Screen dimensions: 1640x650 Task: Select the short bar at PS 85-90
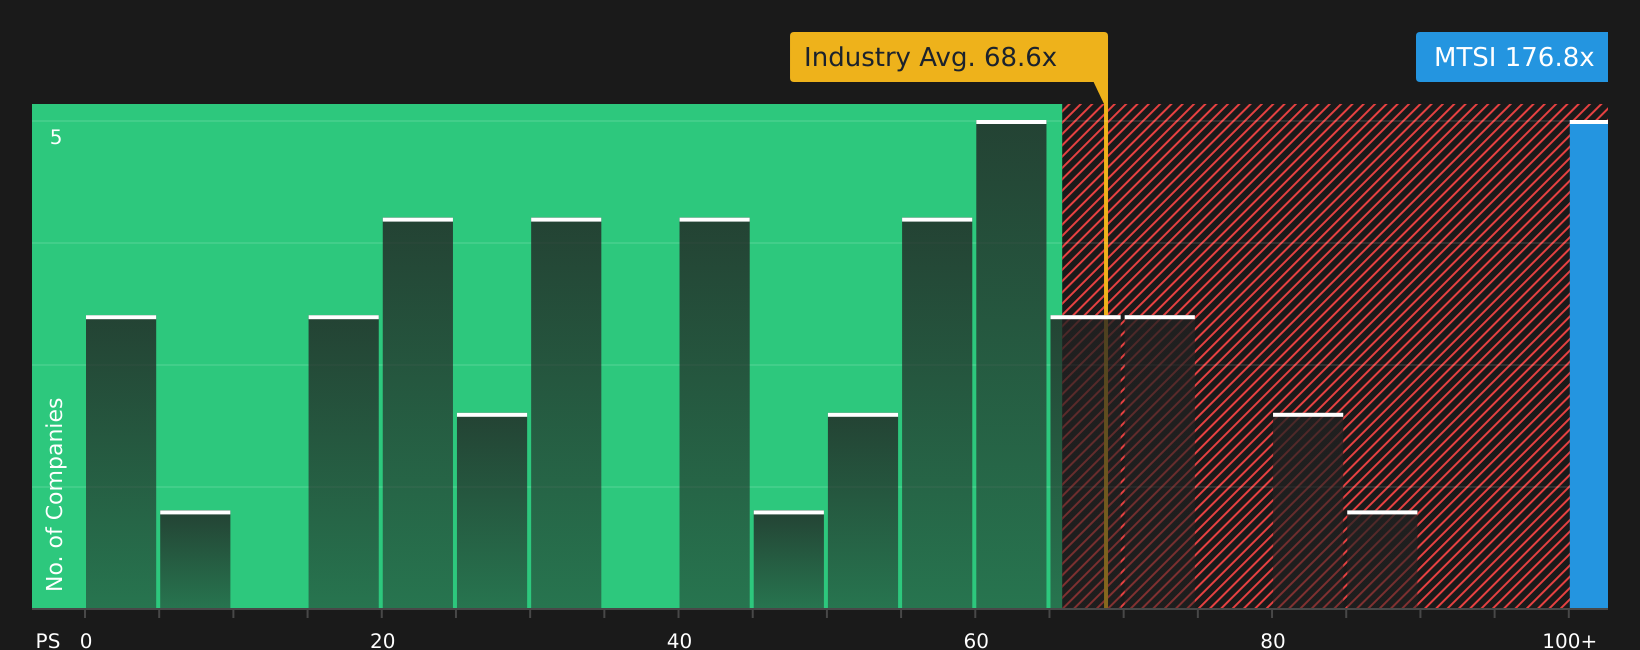coord(1382,559)
